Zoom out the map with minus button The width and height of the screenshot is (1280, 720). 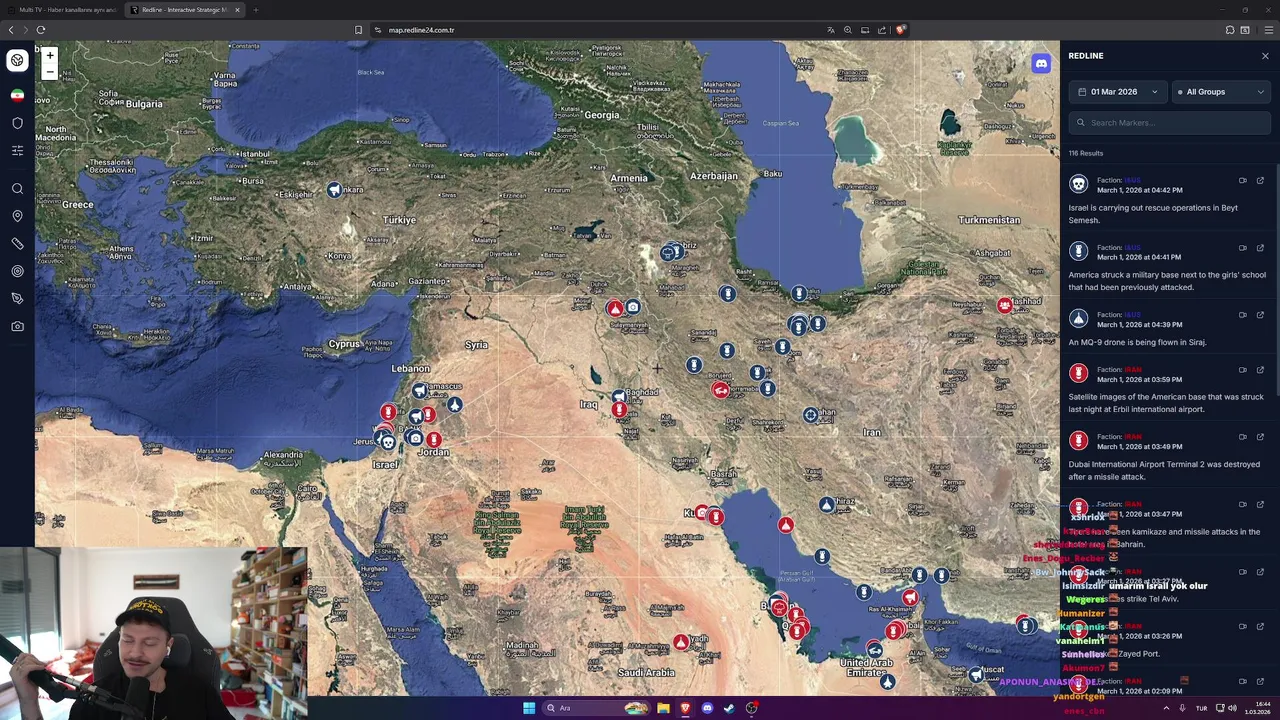pos(49,72)
